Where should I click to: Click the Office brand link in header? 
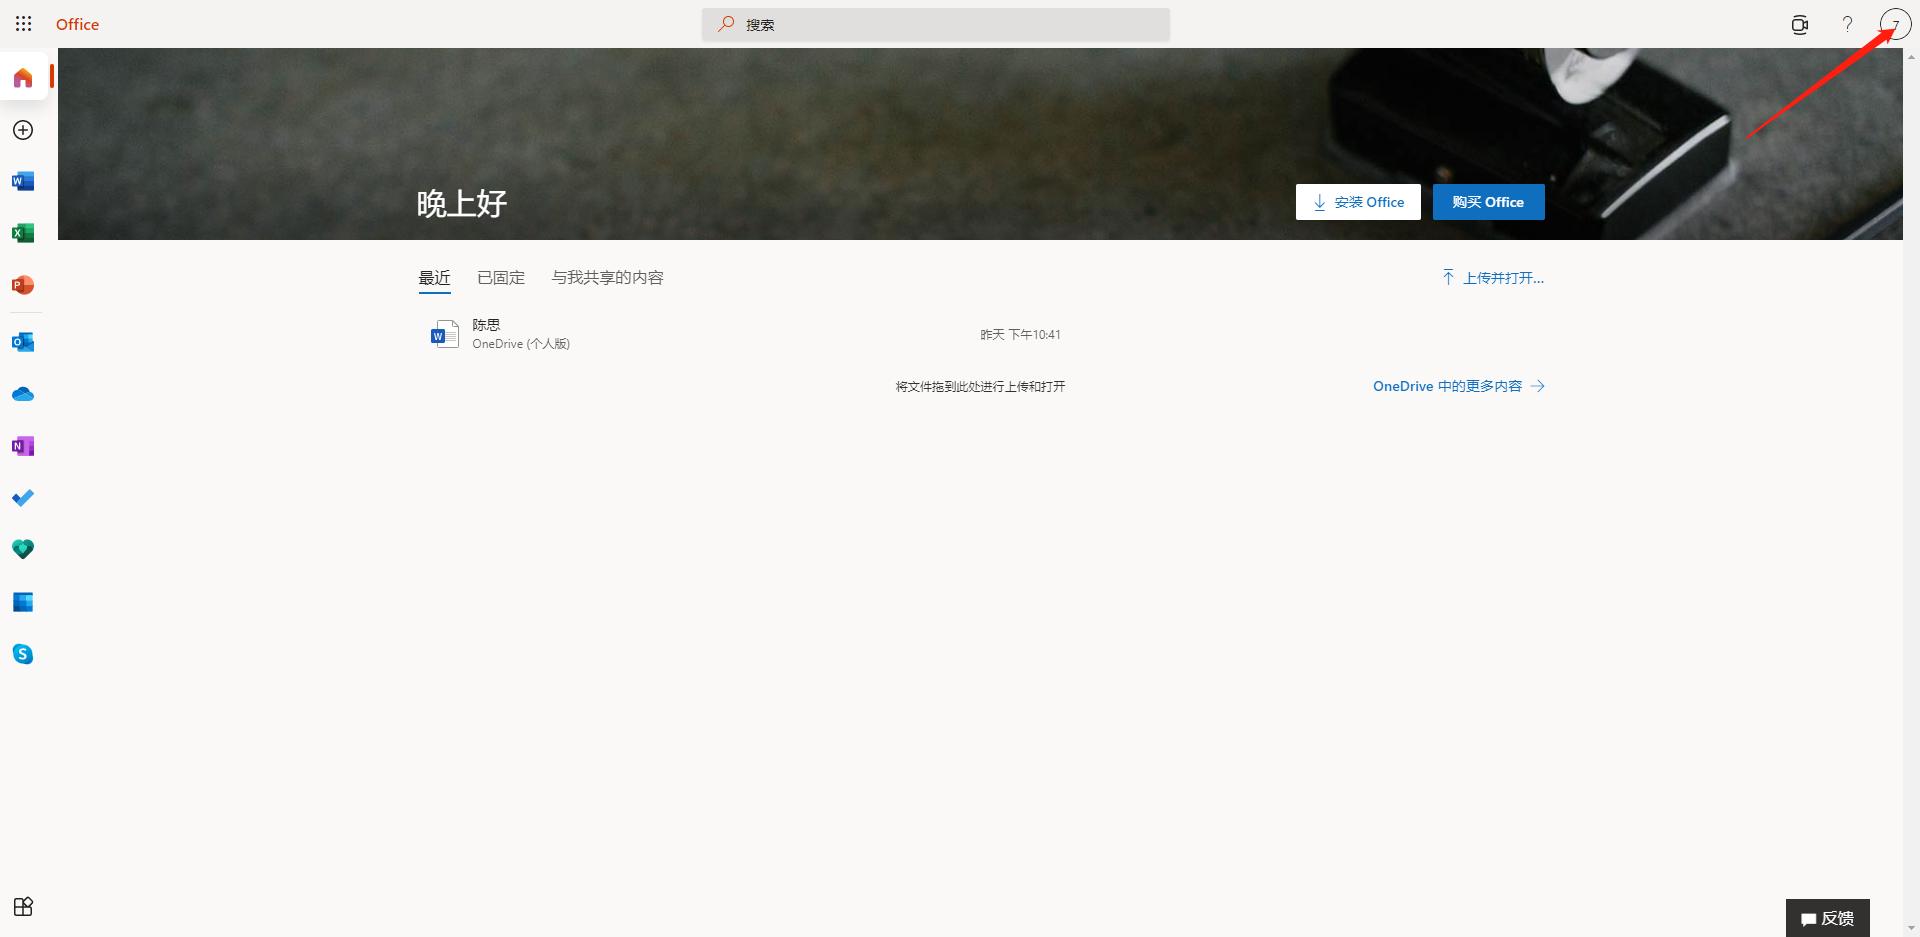[78, 24]
